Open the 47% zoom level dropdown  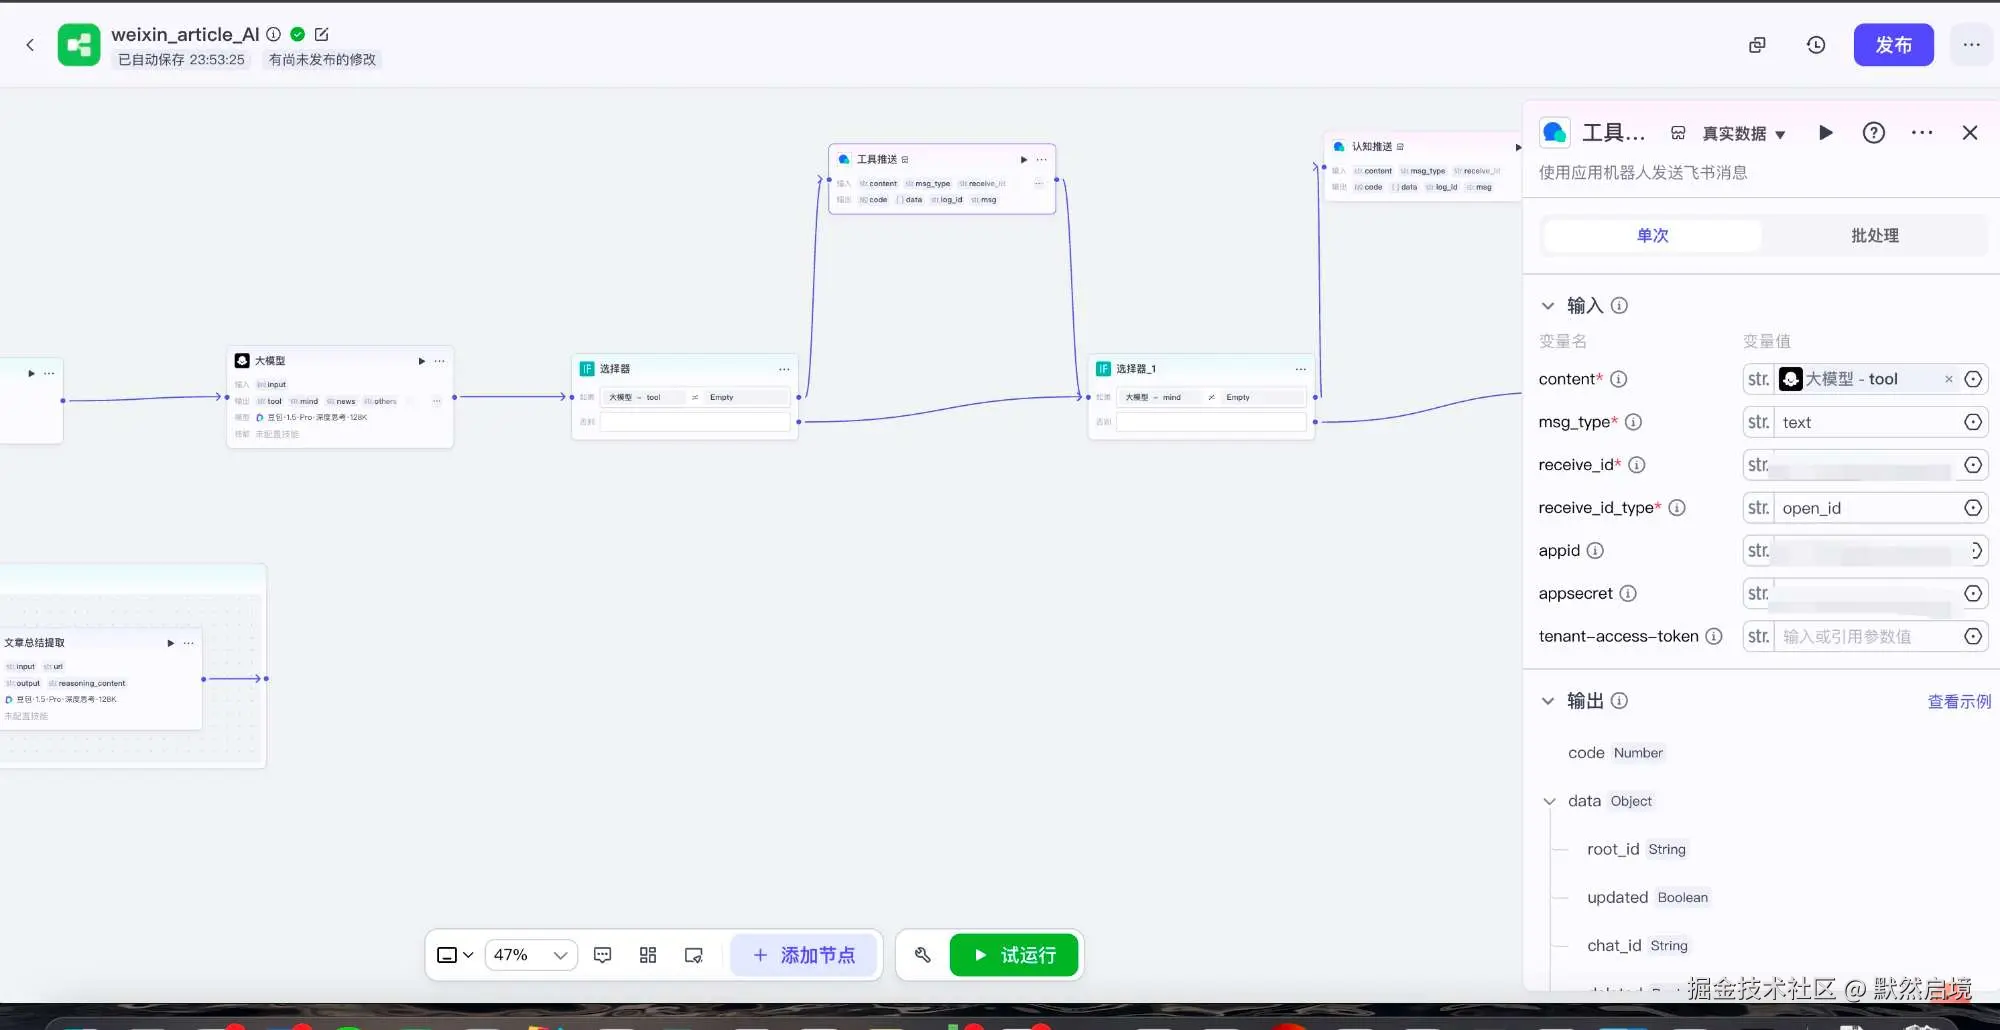pos(530,955)
